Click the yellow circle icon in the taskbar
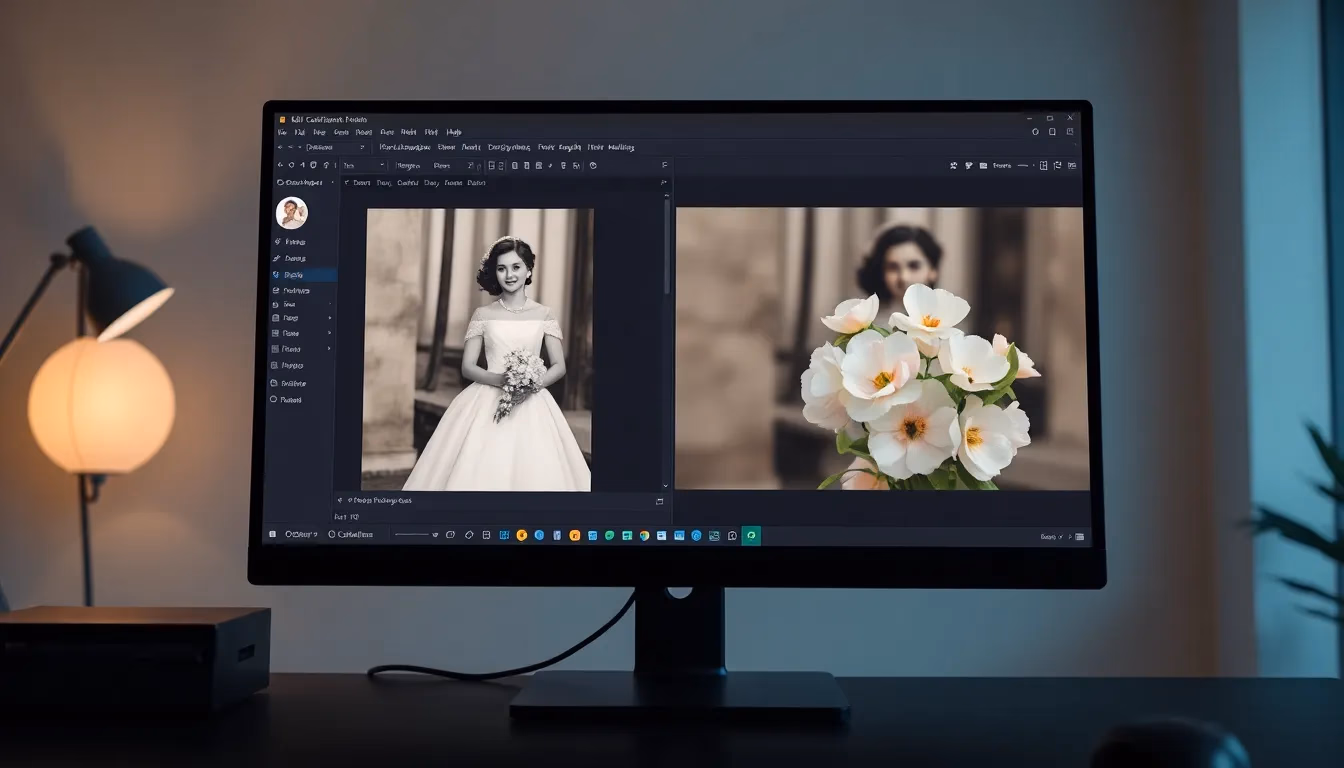This screenshot has height=768, width=1344. (x=521, y=535)
